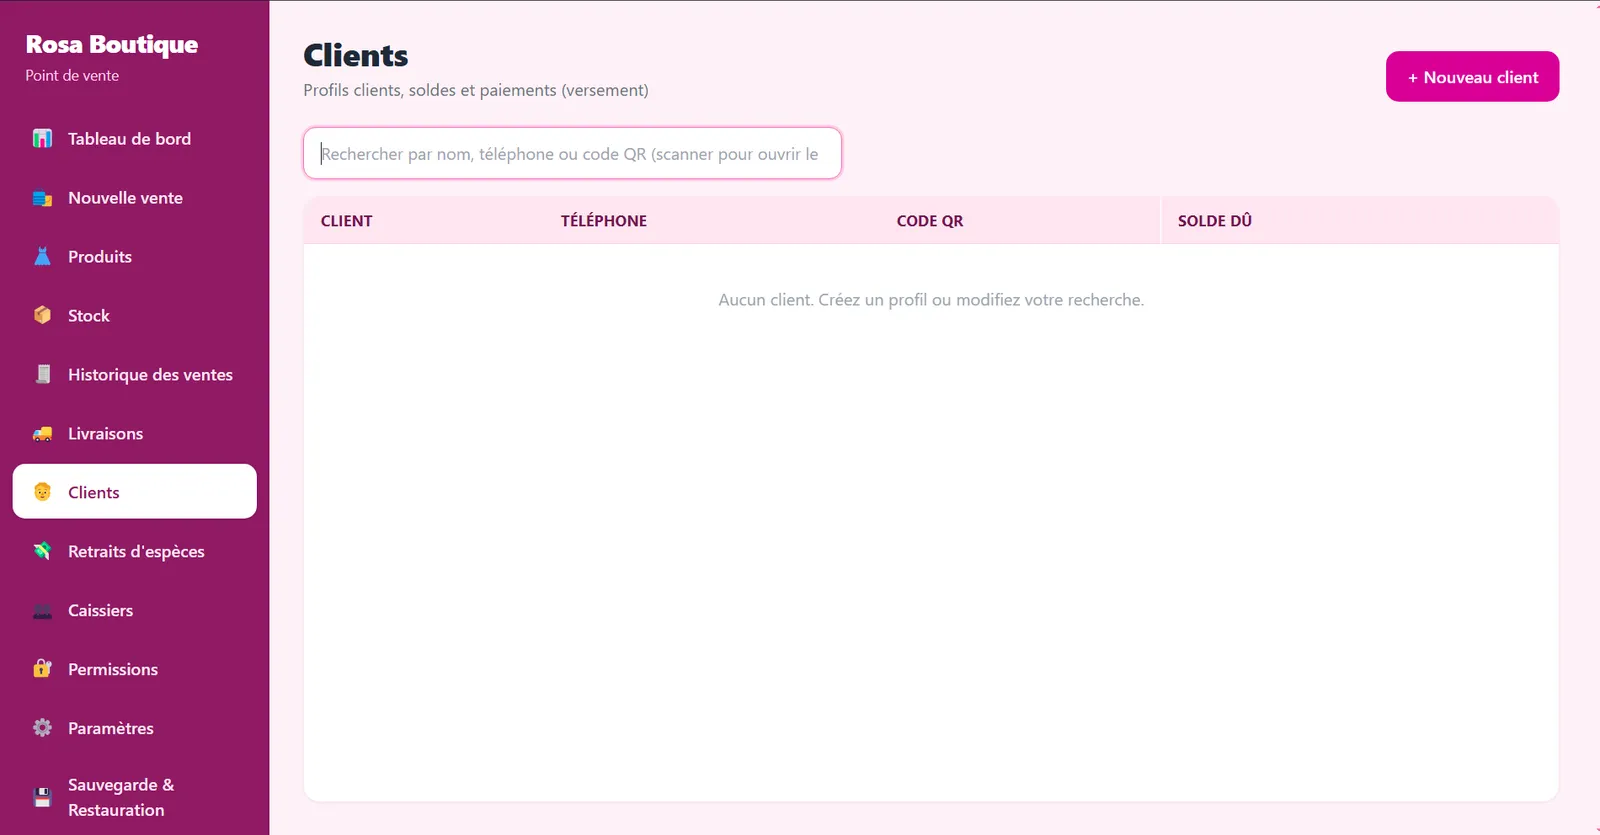The width and height of the screenshot is (1600, 835).
Task: Click the TÉLÉPHONE column header
Action: click(x=603, y=221)
